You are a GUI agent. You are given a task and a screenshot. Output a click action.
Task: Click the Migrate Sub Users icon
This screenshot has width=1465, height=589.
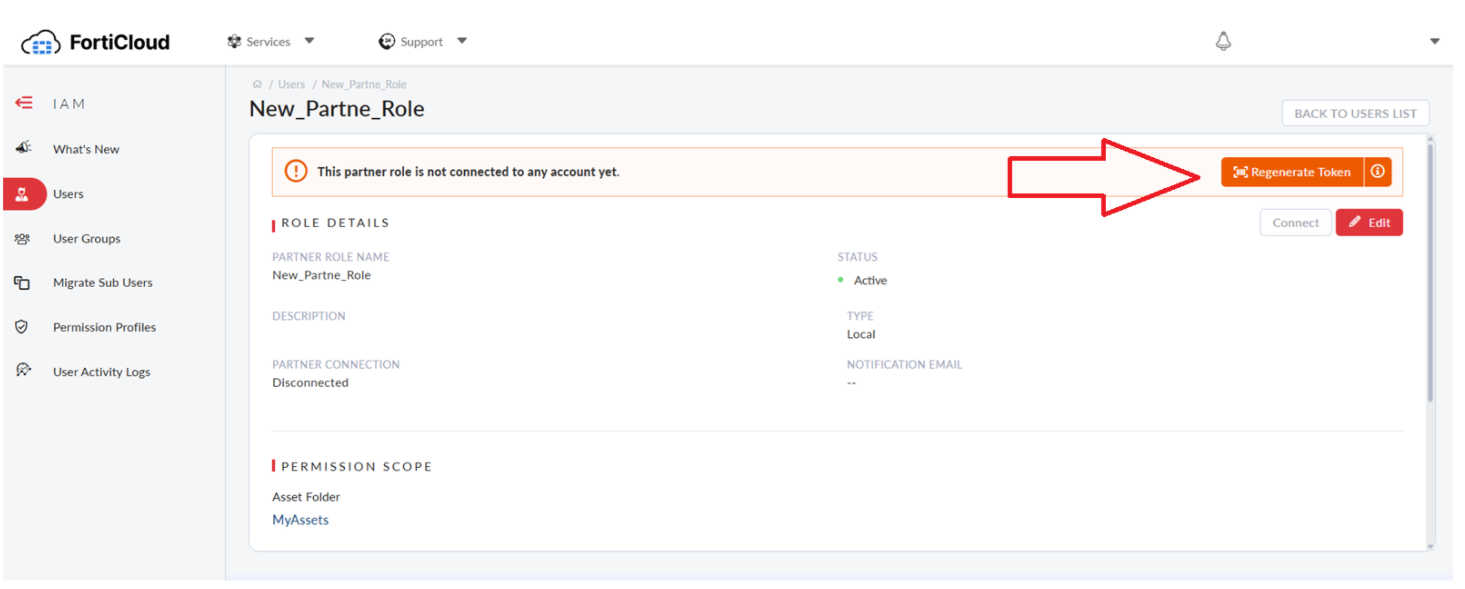(x=22, y=283)
